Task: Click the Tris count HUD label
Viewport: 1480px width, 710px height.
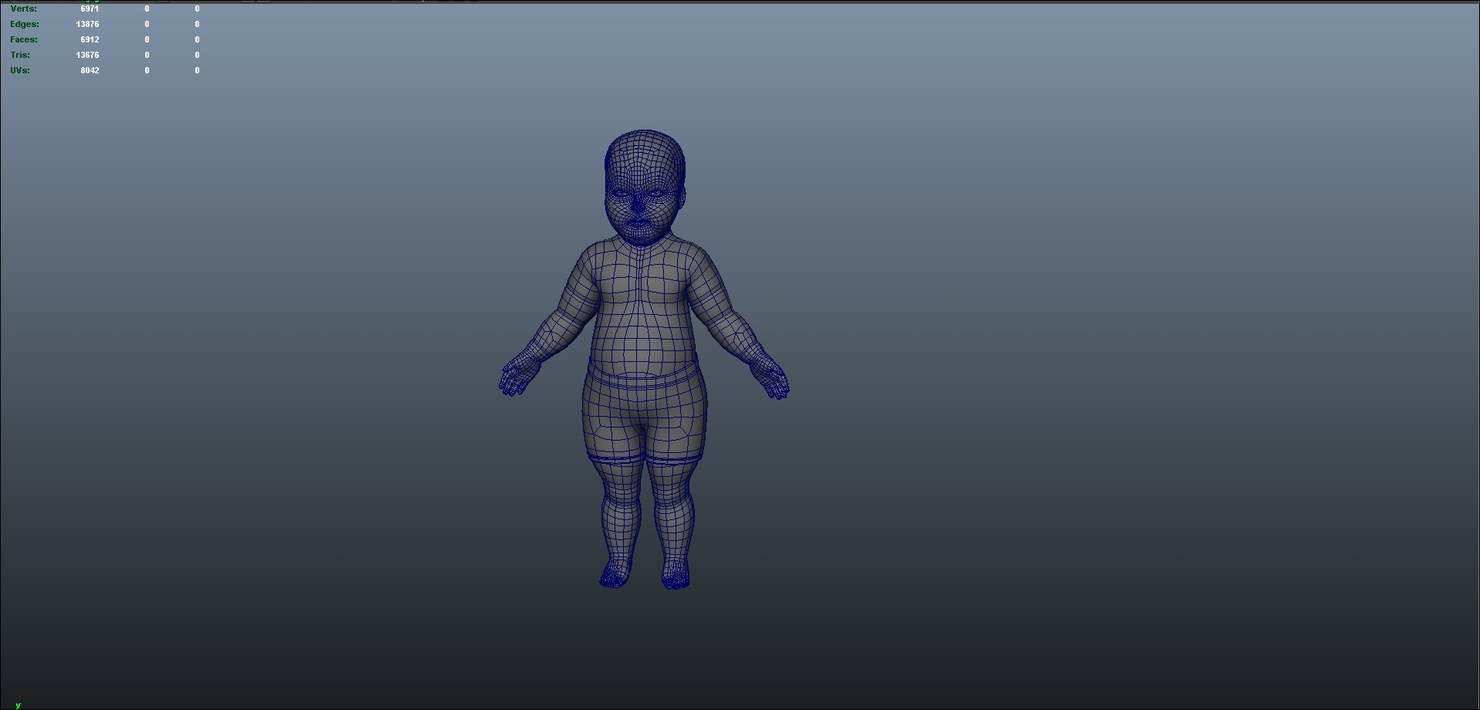Action: click(20, 55)
